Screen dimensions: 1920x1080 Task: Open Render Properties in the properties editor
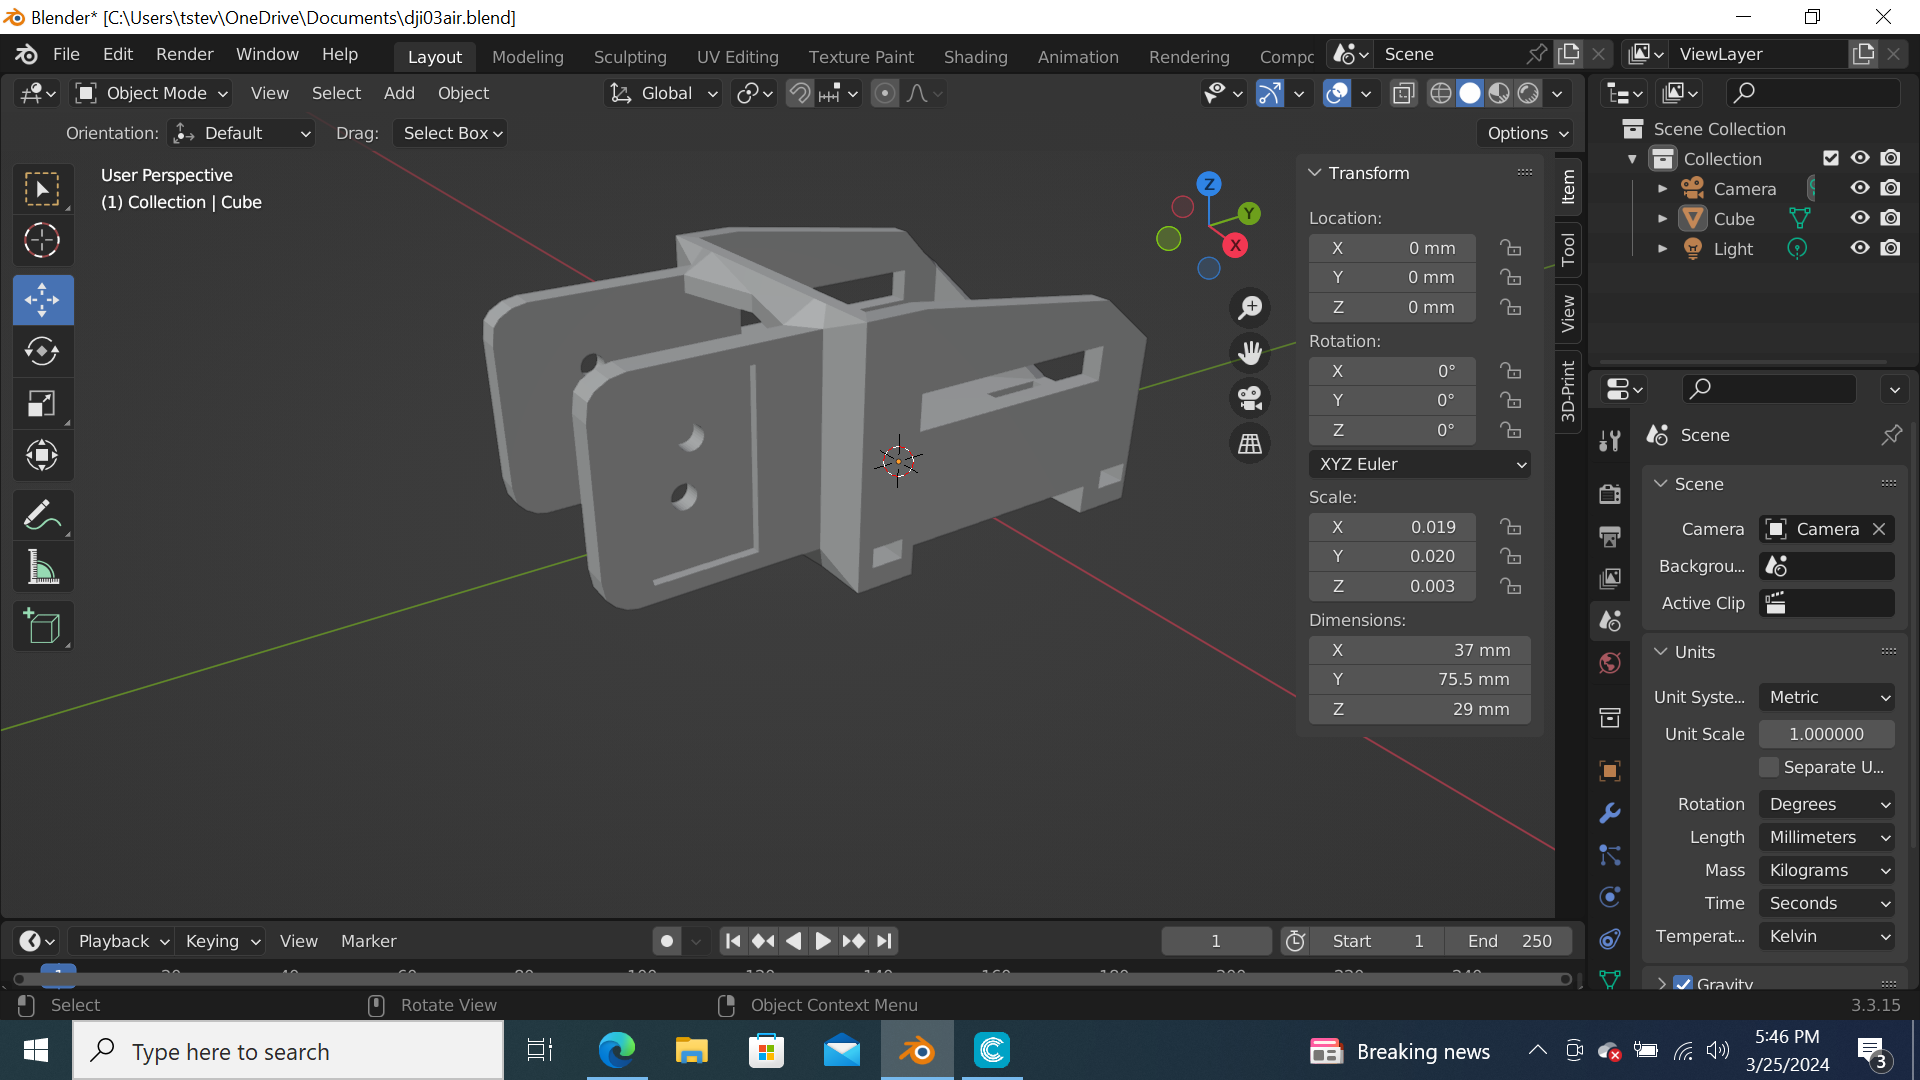pyautogui.click(x=1610, y=493)
